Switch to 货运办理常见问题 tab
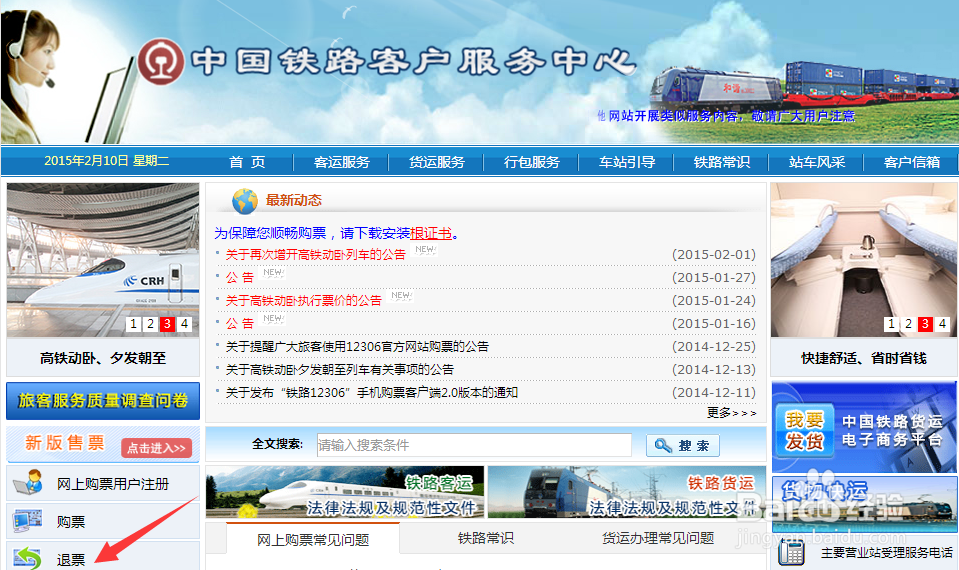Image resolution: width=959 pixels, height=570 pixels. tap(658, 538)
